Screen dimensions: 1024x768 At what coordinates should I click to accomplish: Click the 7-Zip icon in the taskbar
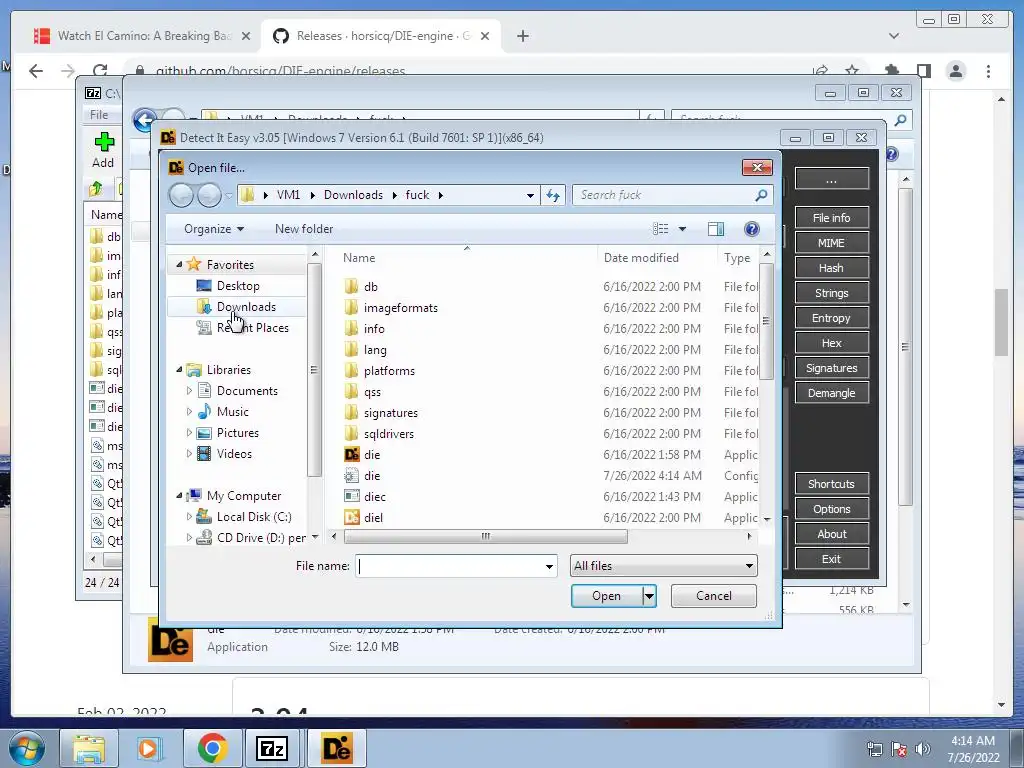click(x=271, y=748)
